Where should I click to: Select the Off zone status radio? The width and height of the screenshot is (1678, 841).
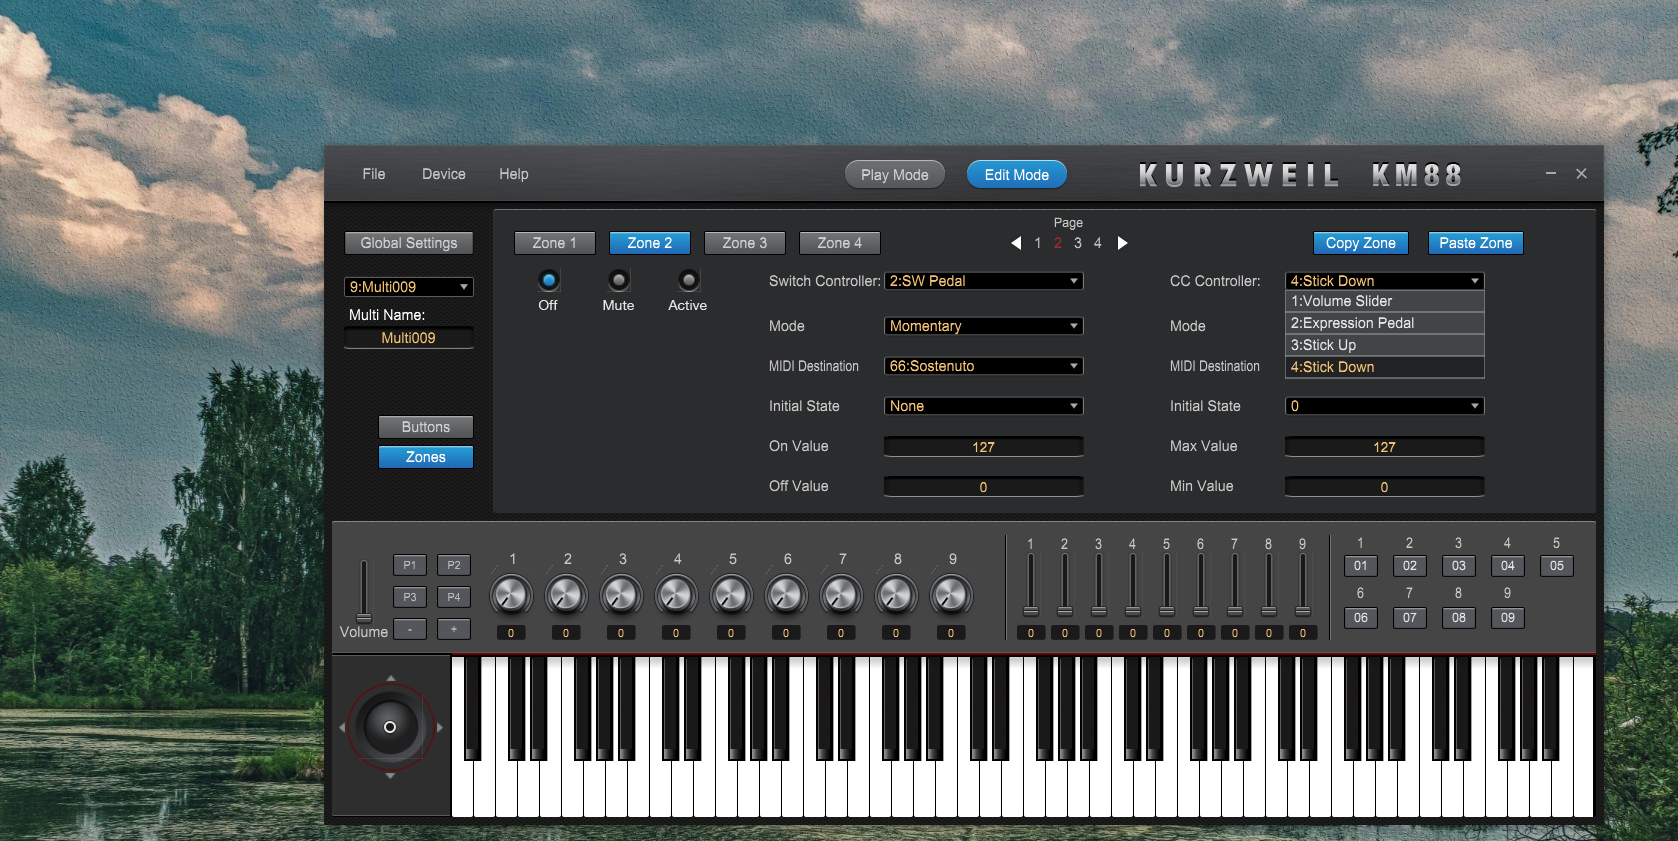point(548,280)
